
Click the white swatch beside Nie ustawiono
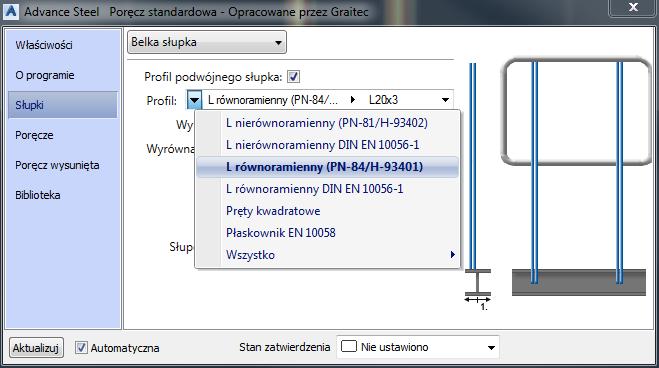pyautogui.click(x=348, y=347)
